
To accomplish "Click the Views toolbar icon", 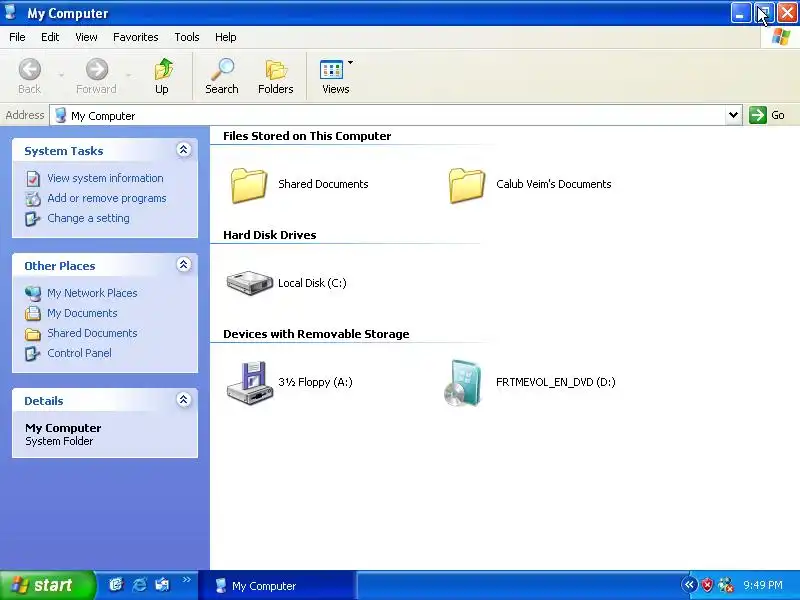I will [332, 70].
